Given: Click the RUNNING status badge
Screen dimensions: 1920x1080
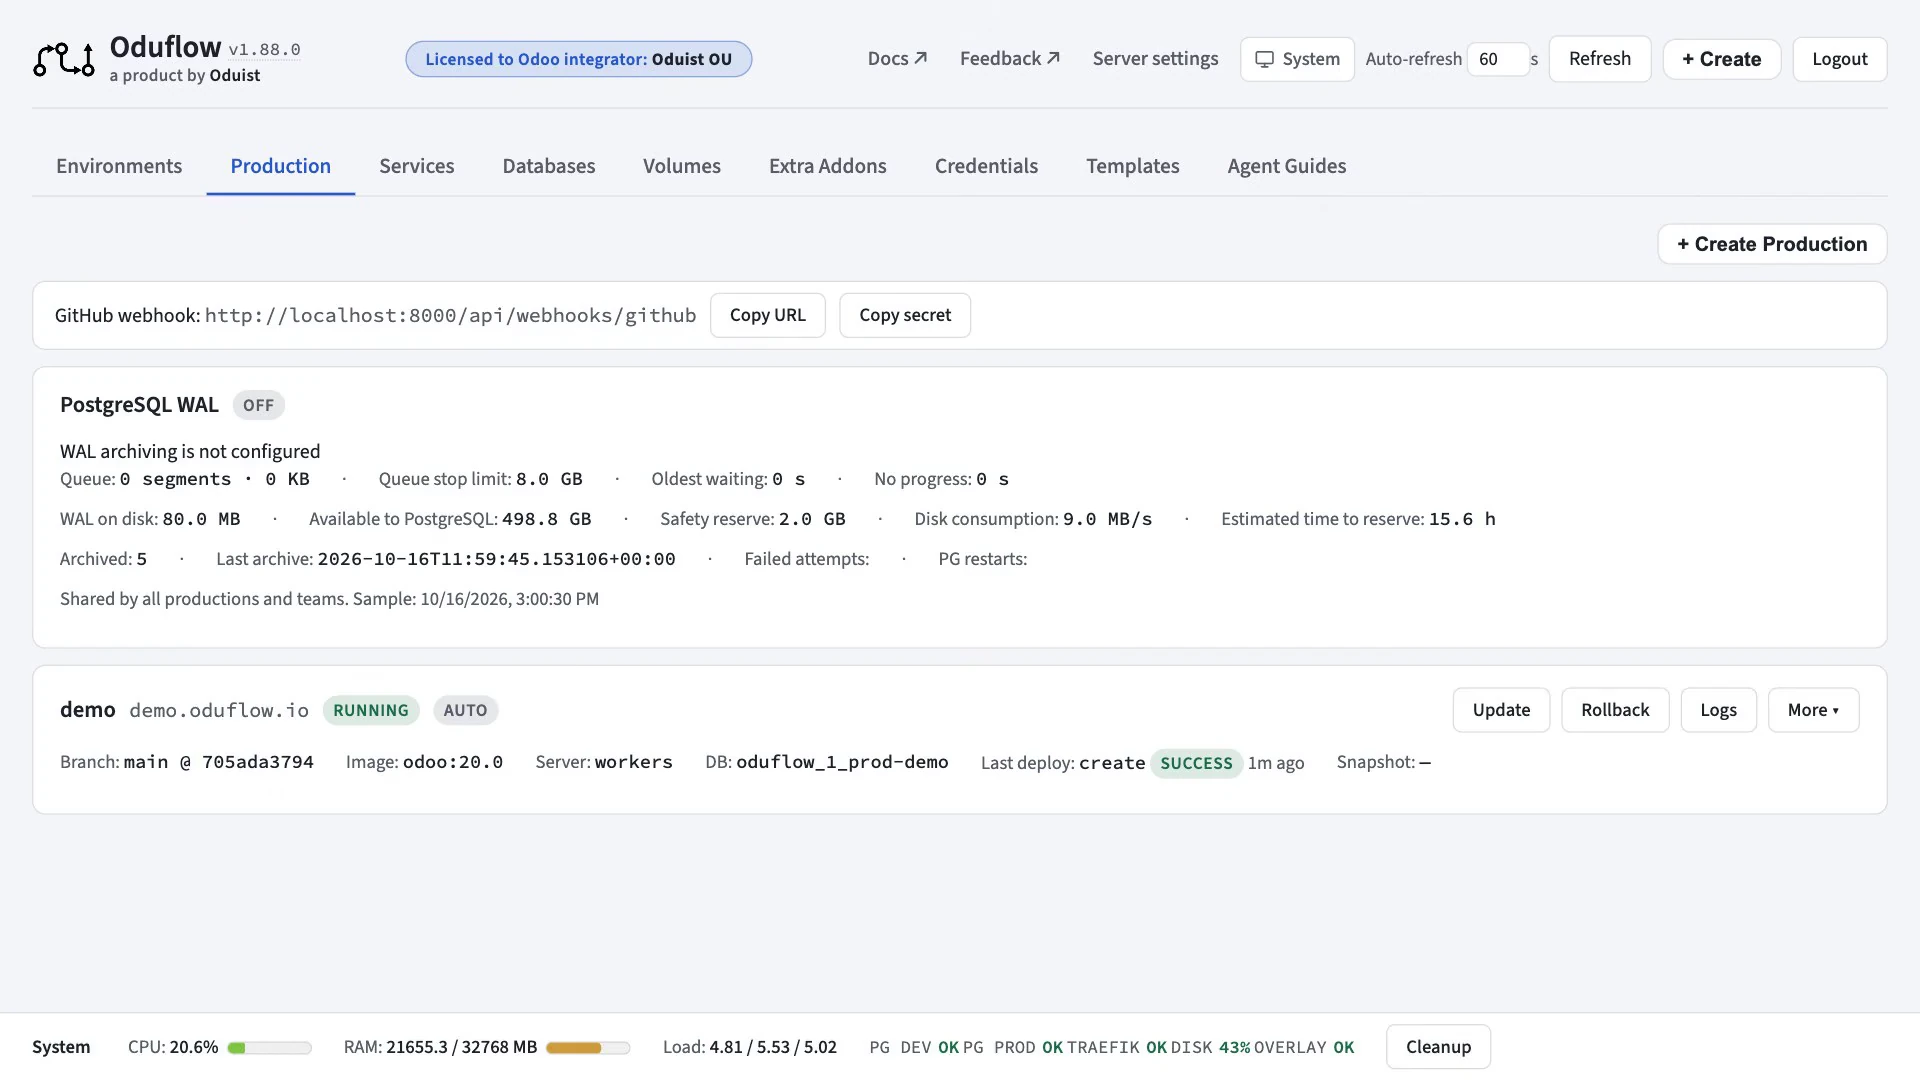Looking at the screenshot, I should 370,710.
